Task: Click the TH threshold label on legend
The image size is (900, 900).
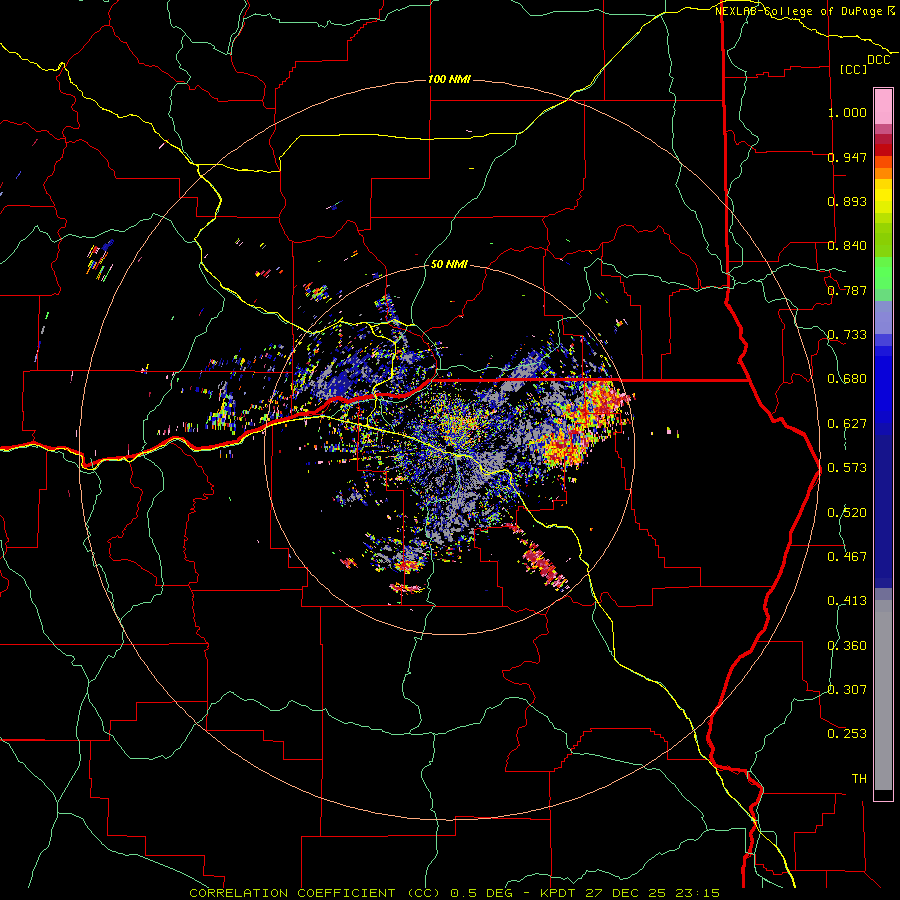Action: coord(859,778)
